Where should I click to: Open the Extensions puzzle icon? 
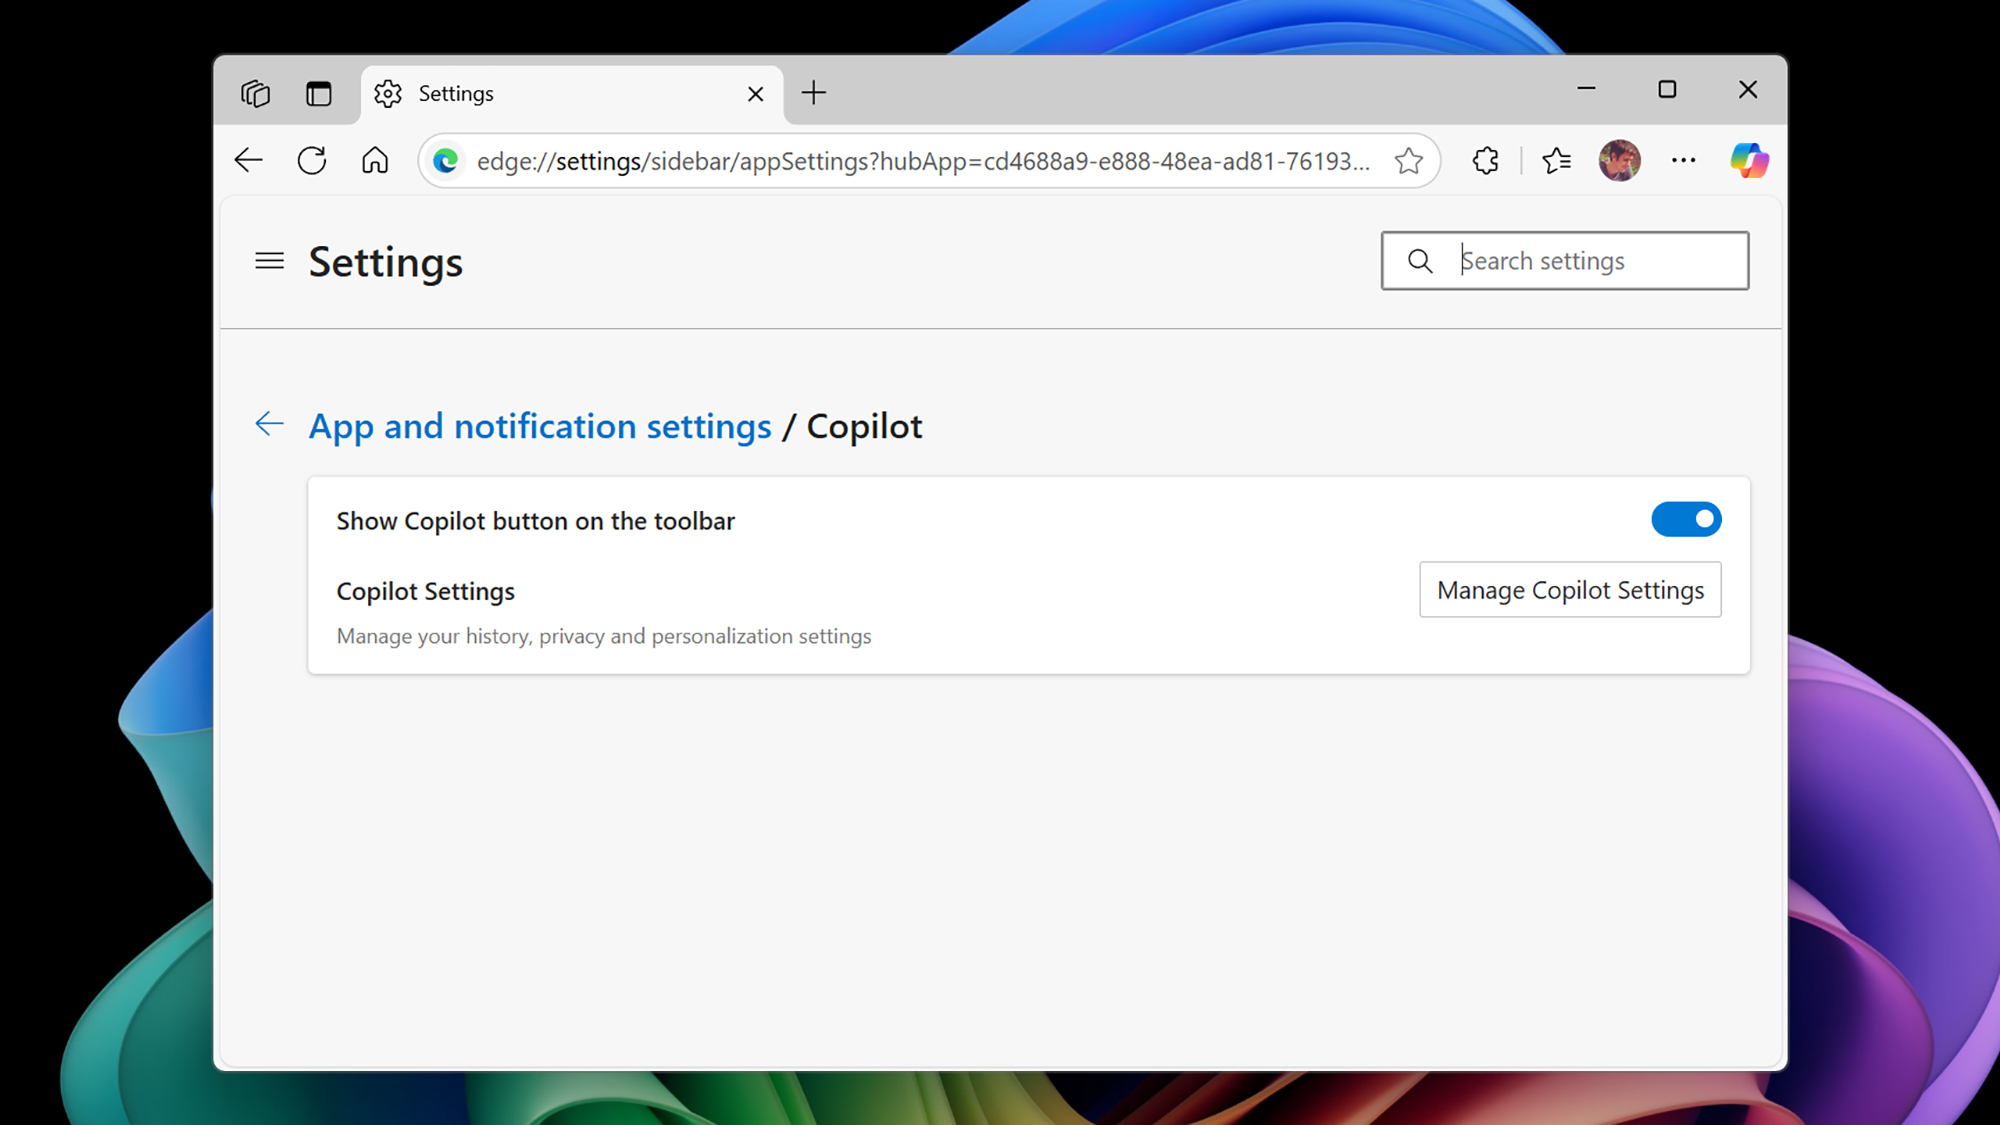pyautogui.click(x=1485, y=160)
